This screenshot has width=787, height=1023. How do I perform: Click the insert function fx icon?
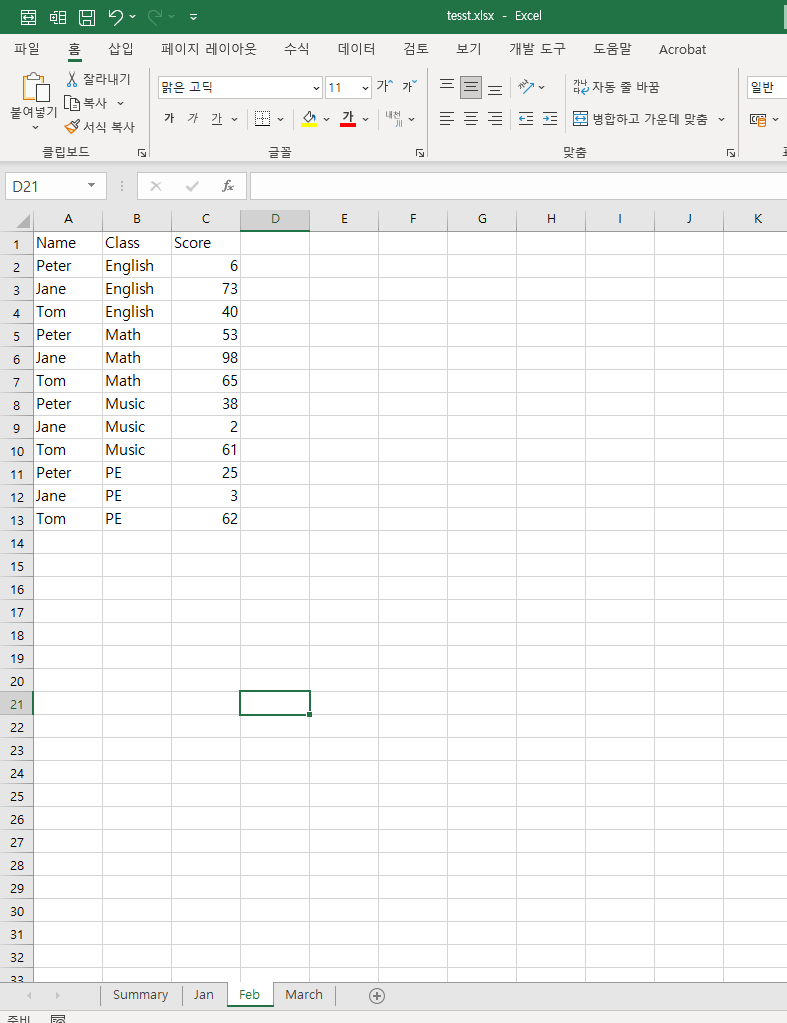228,187
